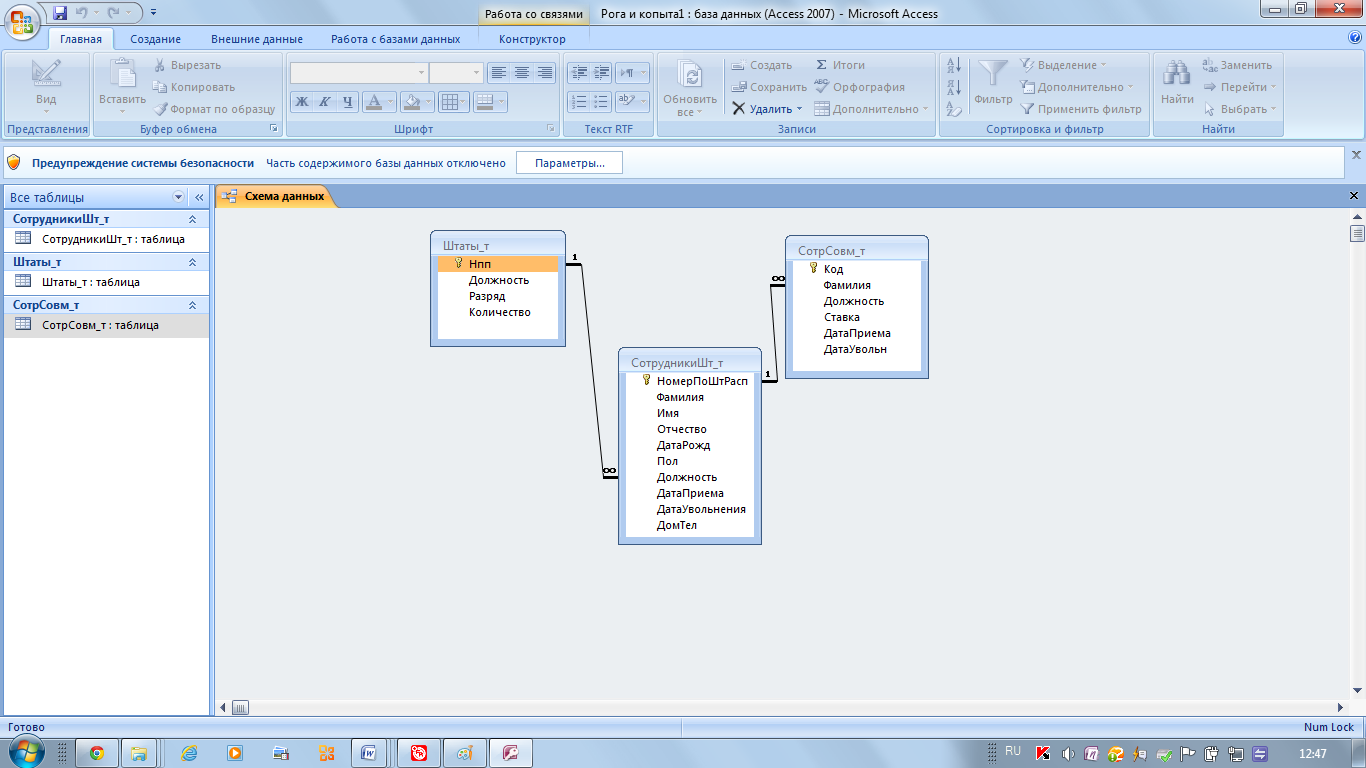Open СотрудникиШт_т : таблица in navigation
Image resolution: width=1366 pixels, height=768 pixels.
pos(106,240)
